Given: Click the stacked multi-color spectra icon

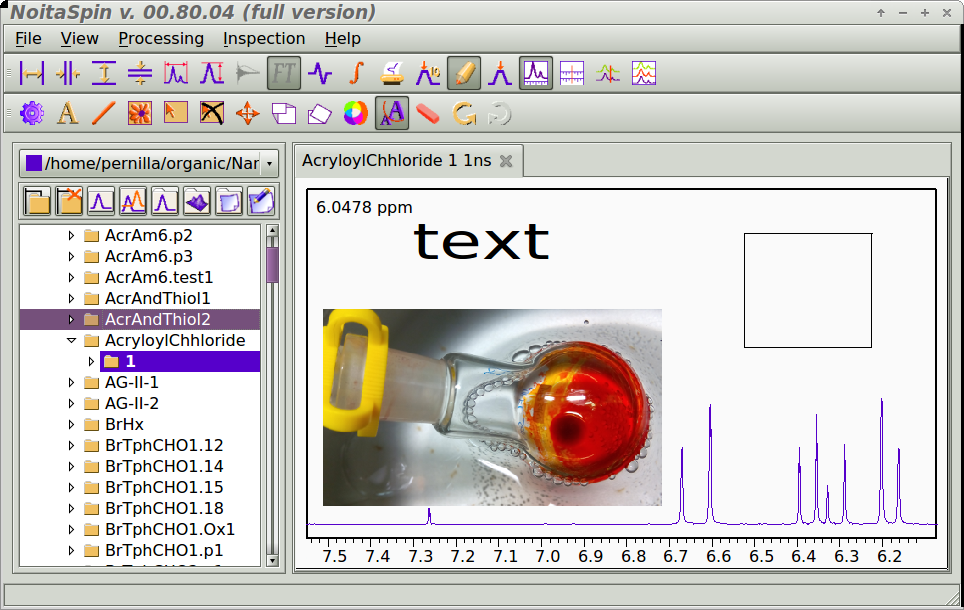Looking at the screenshot, I should (x=644, y=74).
